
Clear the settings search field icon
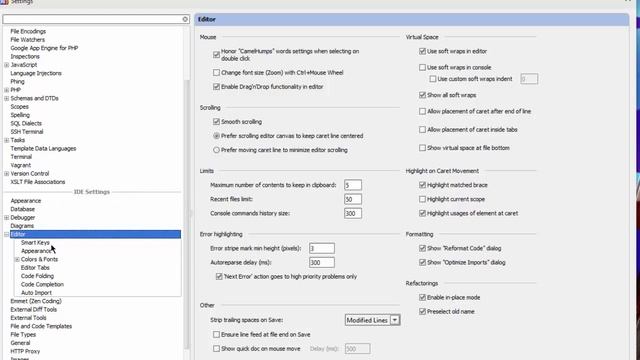click(x=185, y=19)
